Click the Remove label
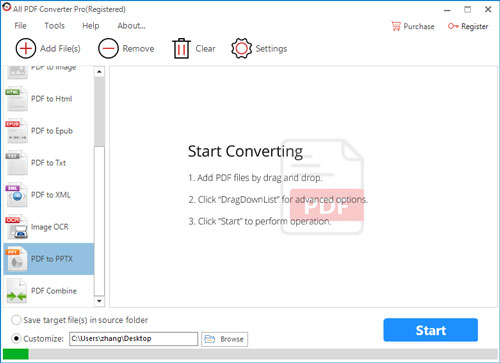This screenshot has height=363, width=500. pos(138,49)
